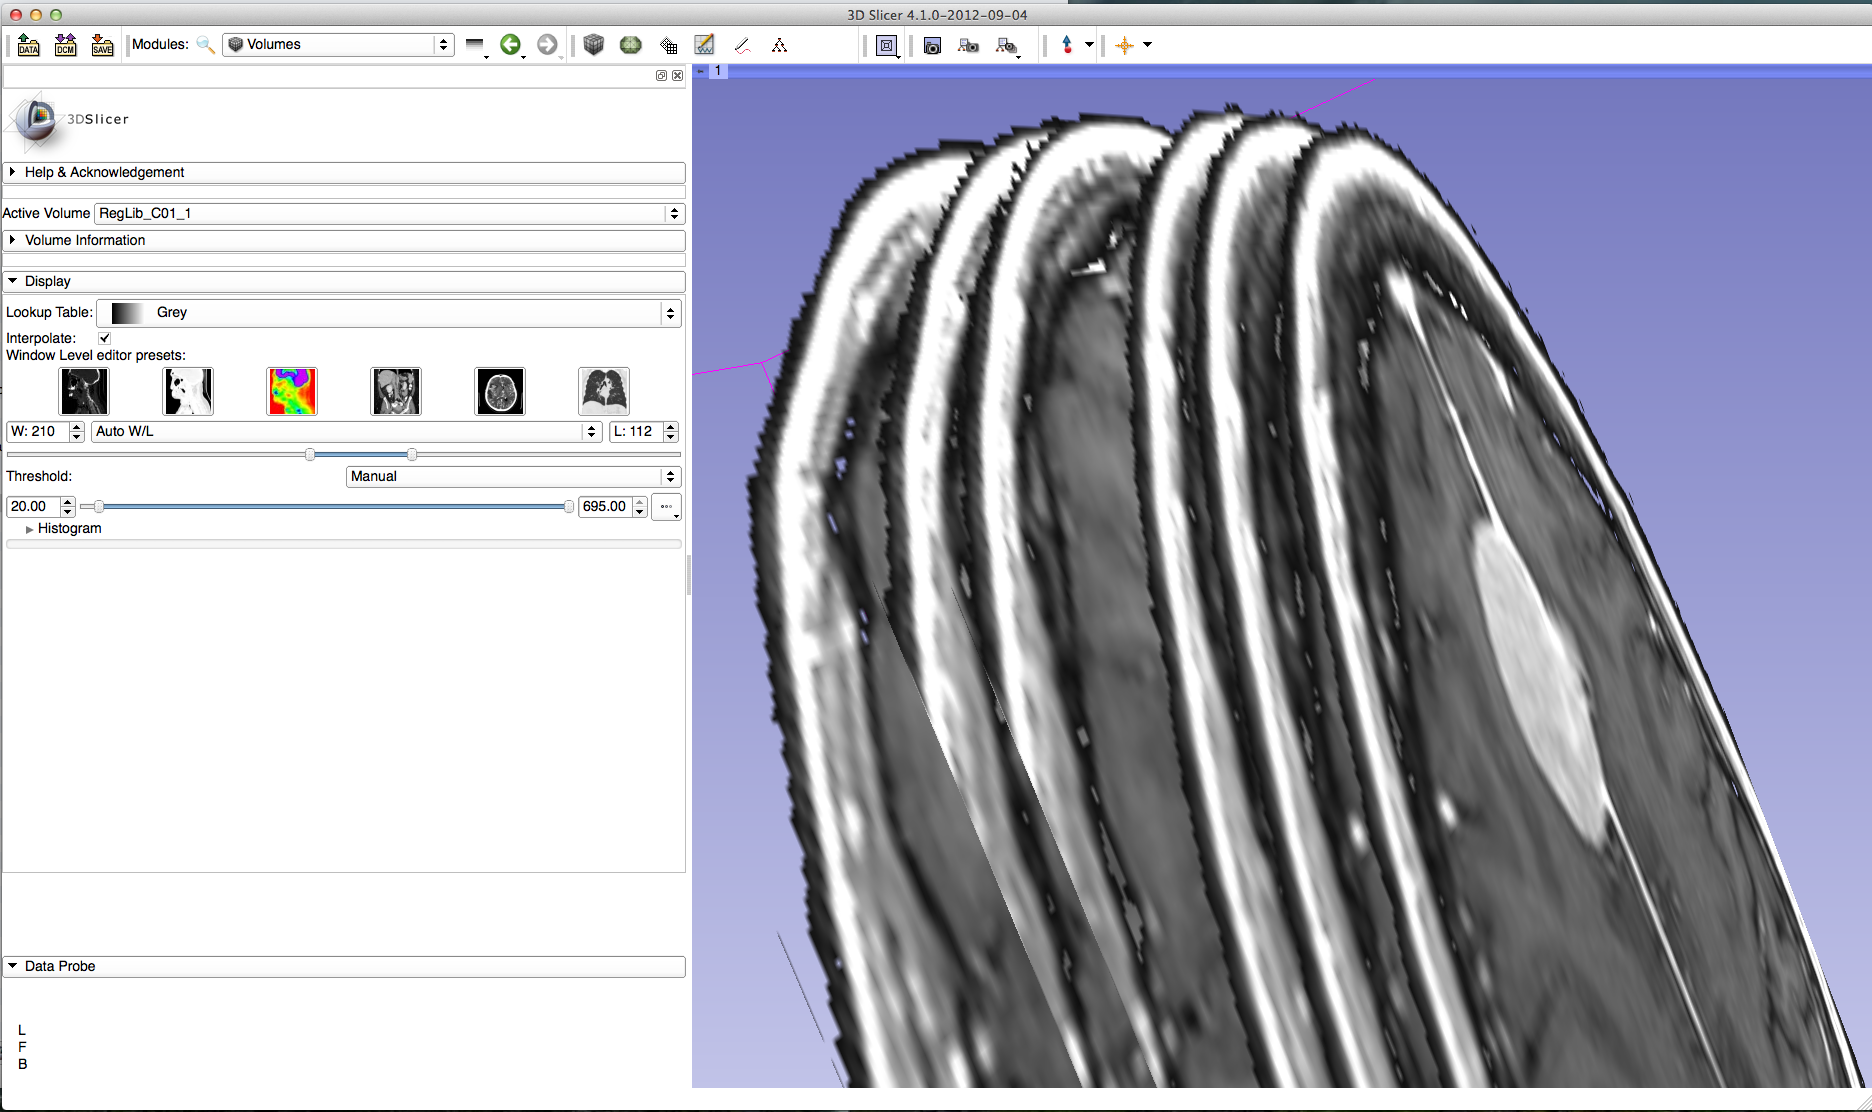Toggle the crosshair icon in toolbar
The height and width of the screenshot is (1112, 1872).
point(1124,45)
